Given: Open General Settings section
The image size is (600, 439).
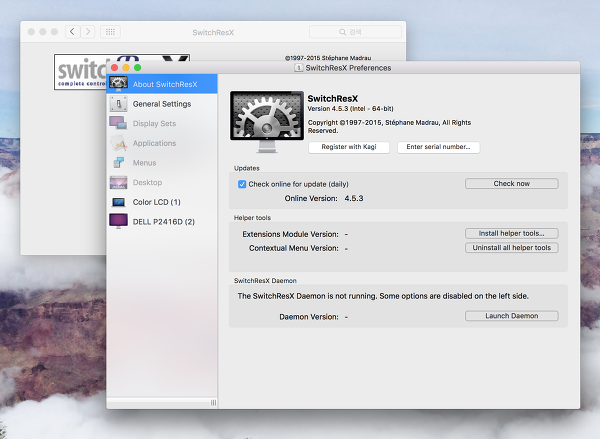Looking at the screenshot, I should pyautogui.click(x=162, y=104).
